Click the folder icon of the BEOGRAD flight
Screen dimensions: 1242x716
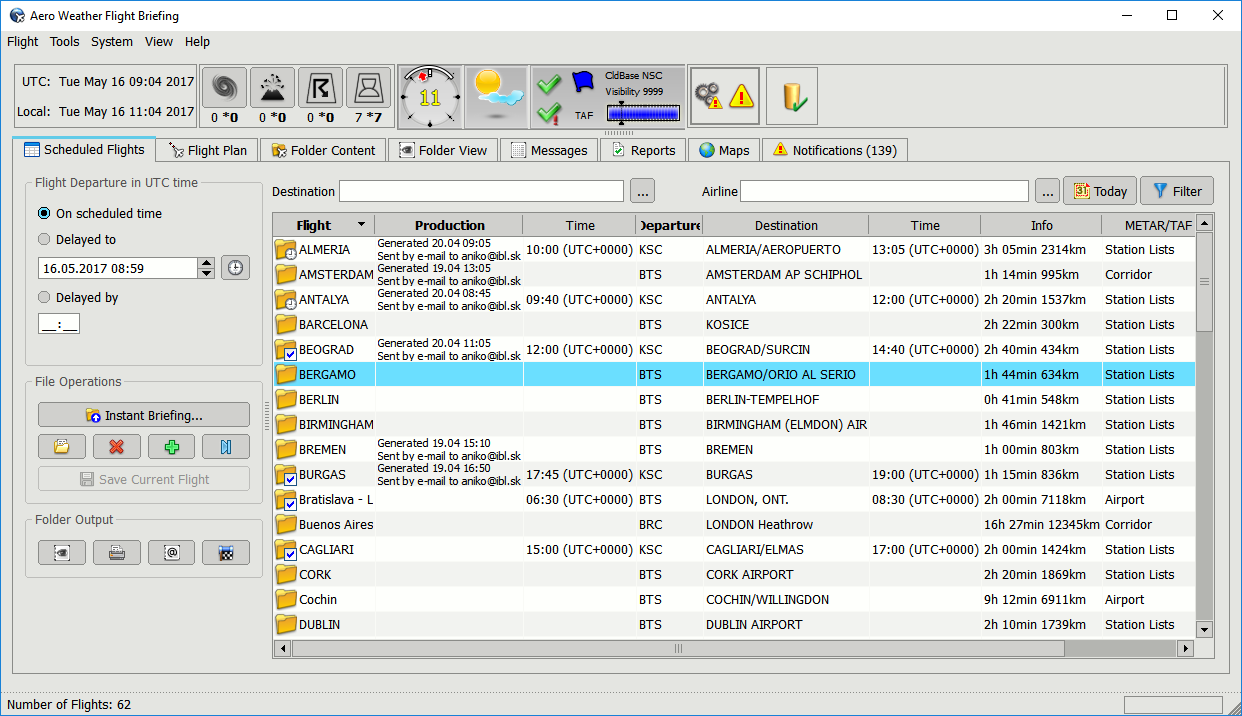286,350
